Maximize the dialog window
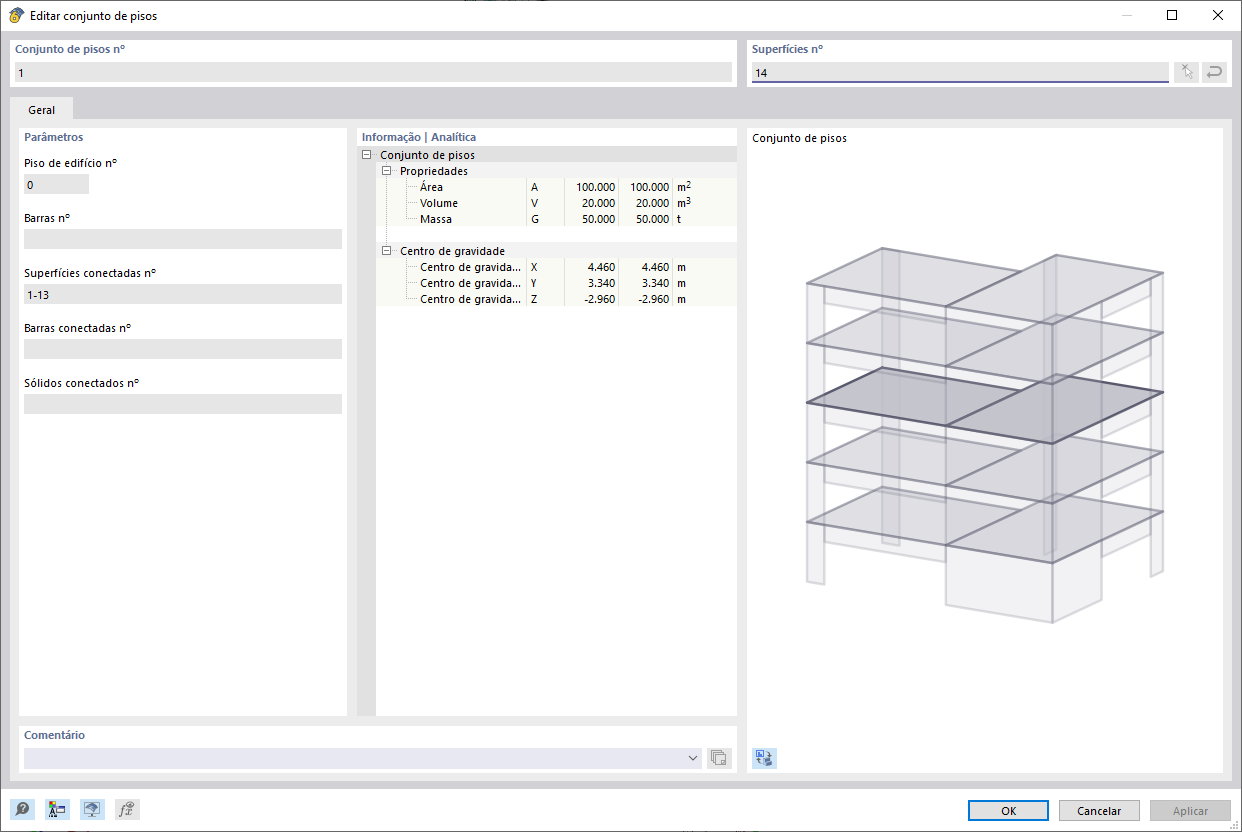 click(1172, 15)
